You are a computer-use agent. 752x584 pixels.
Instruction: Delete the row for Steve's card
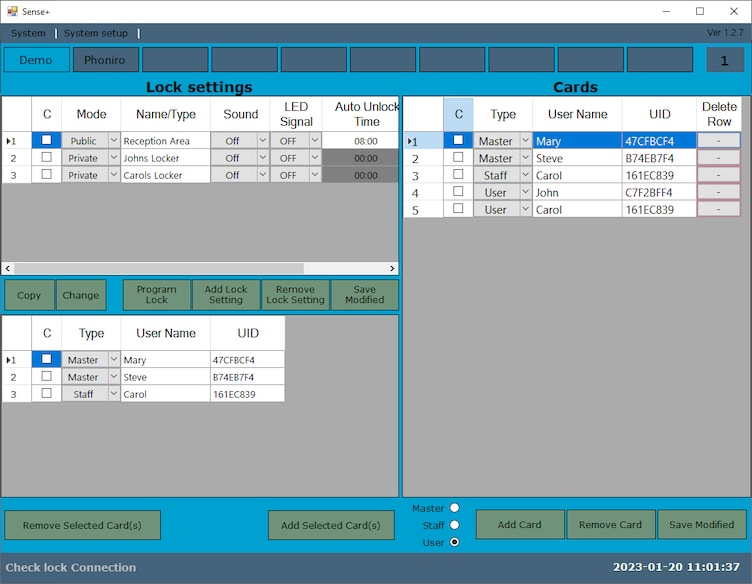coord(718,158)
